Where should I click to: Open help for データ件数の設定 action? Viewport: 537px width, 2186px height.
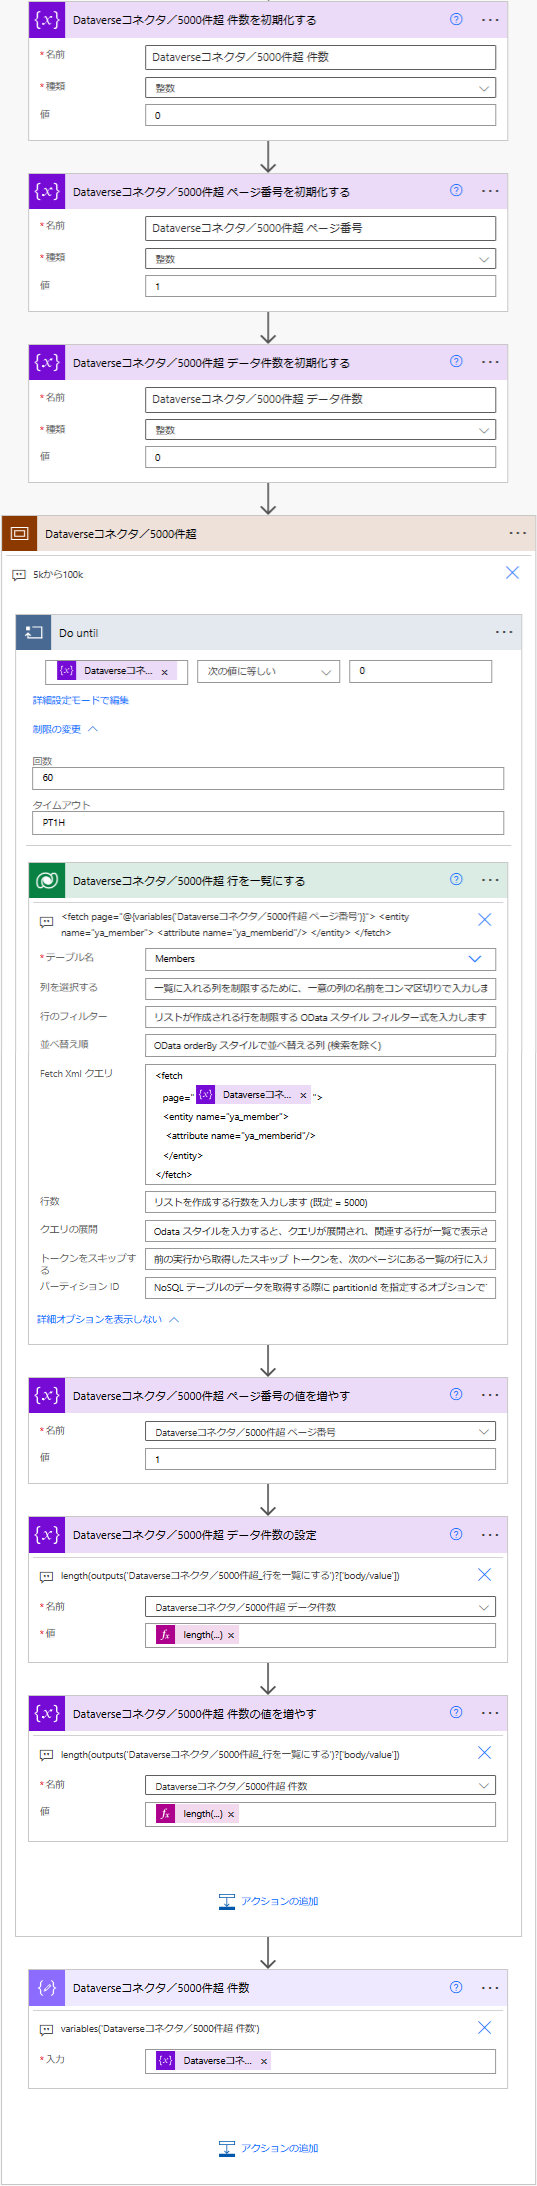(456, 1534)
